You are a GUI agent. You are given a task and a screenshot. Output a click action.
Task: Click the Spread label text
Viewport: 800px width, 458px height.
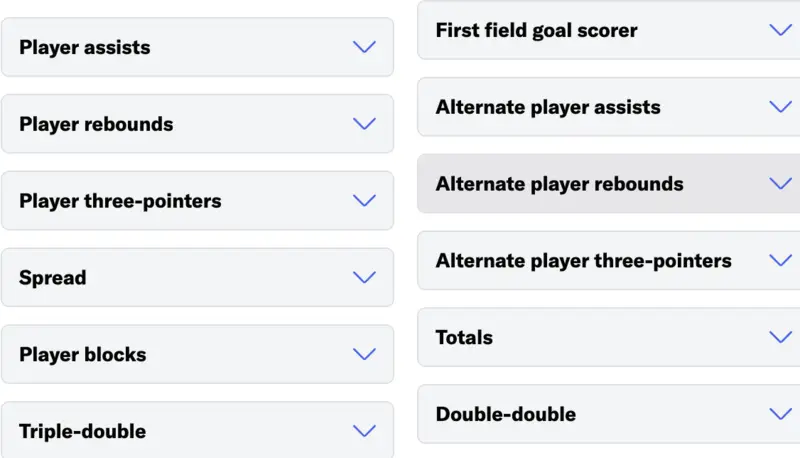click(x=52, y=278)
